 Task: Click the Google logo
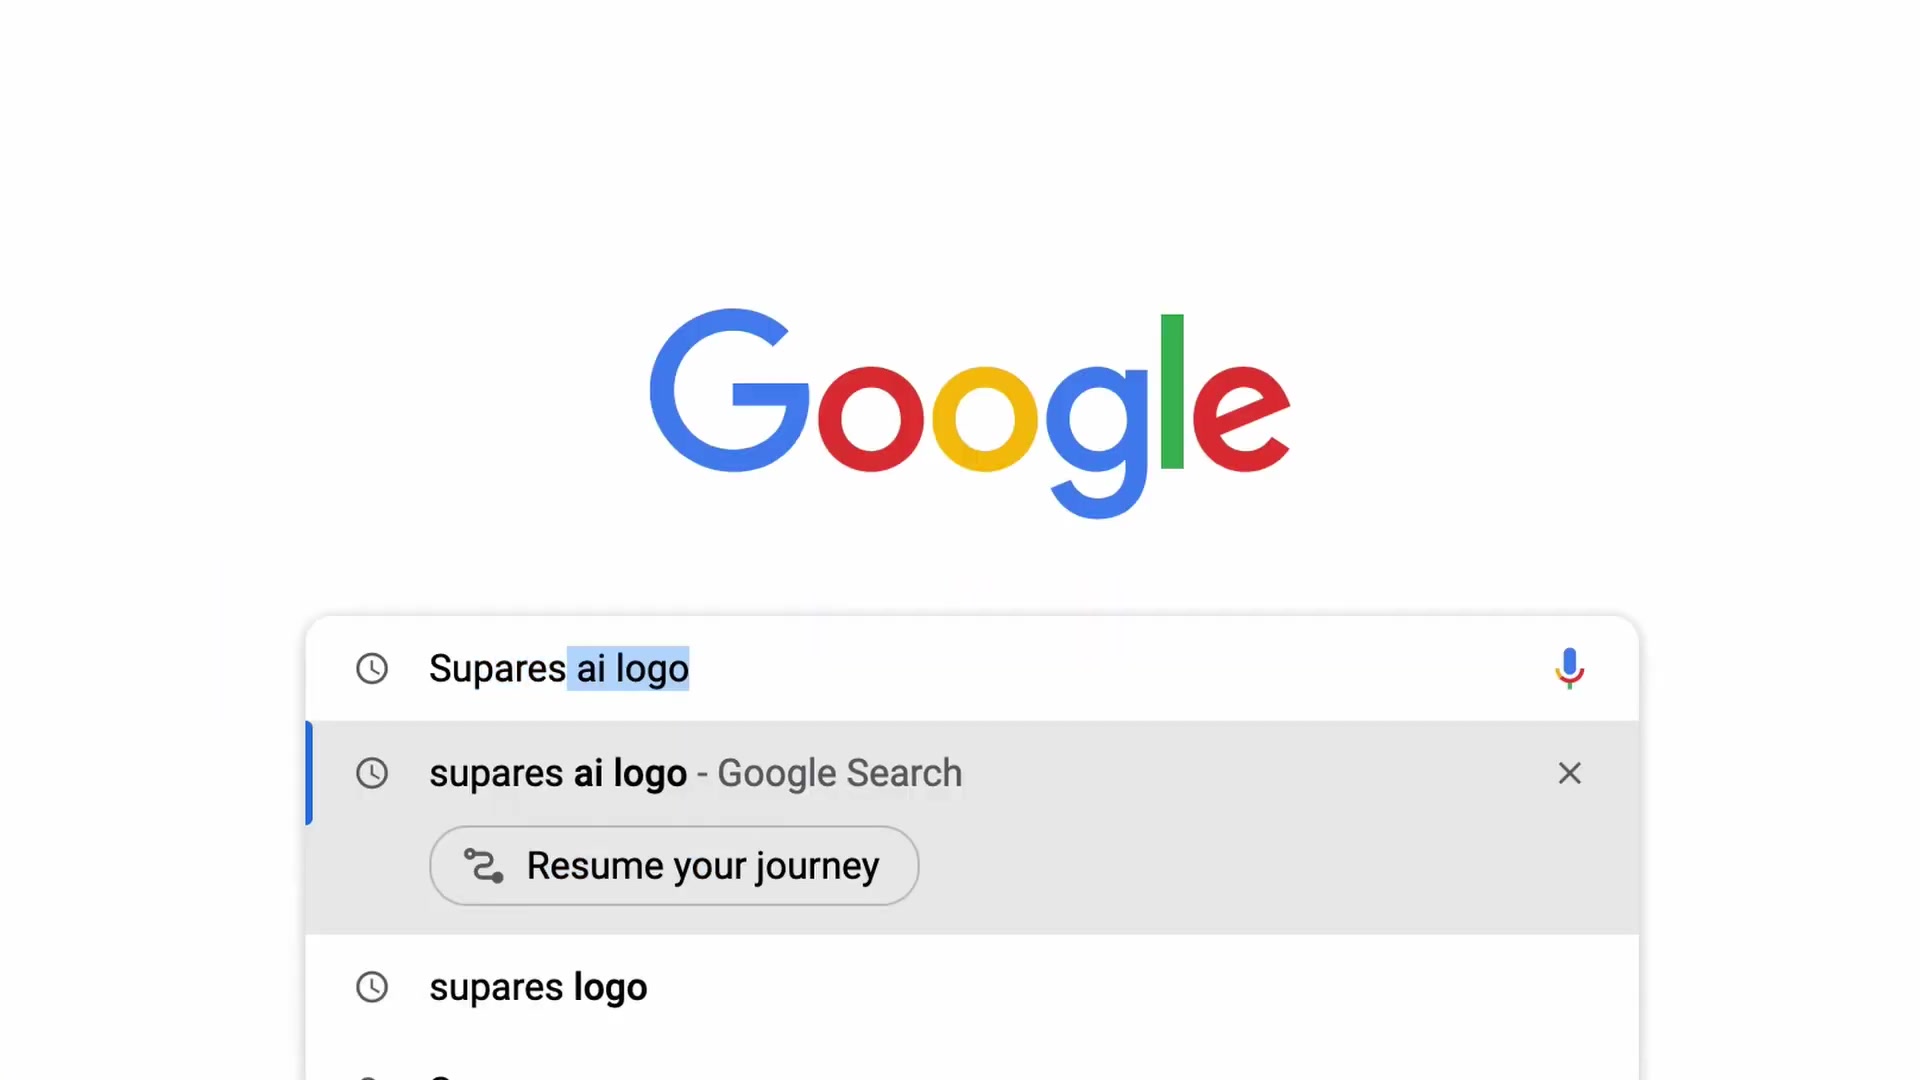pos(970,414)
